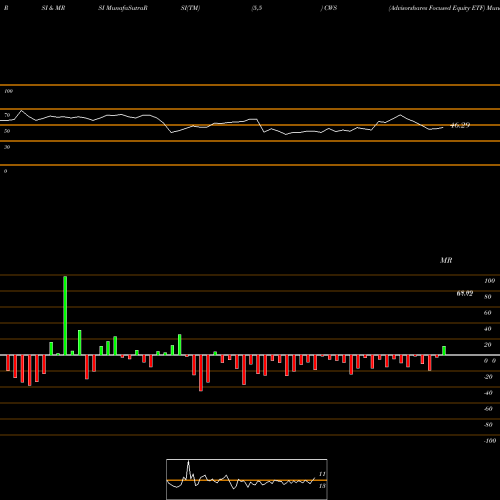Click the value 13 in the mini chart
The height and width of the screenshot is (500, 500).
point(322,486)
